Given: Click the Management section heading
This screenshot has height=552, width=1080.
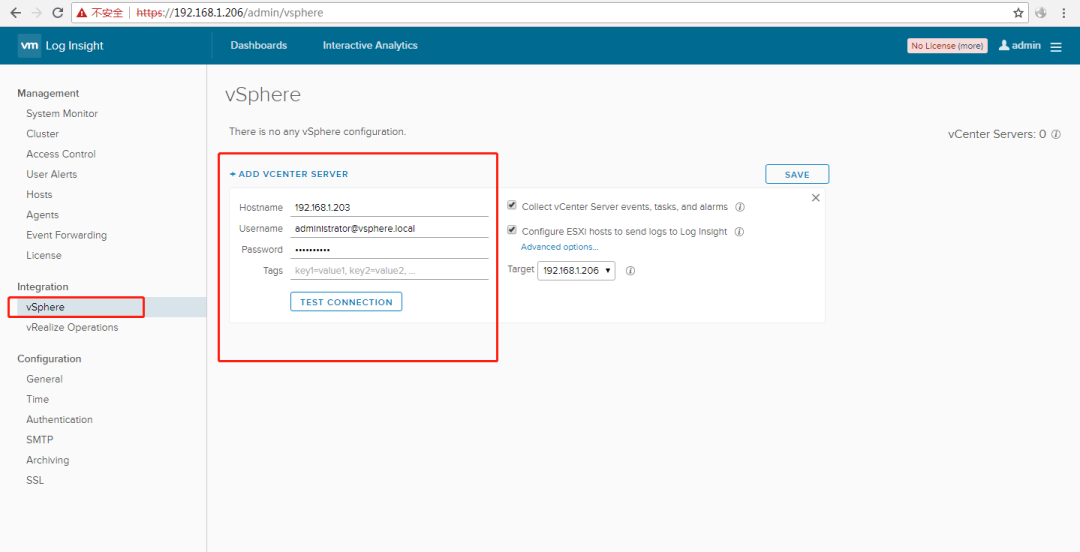Looking at the screenshot, I should [x=48, y=93].
